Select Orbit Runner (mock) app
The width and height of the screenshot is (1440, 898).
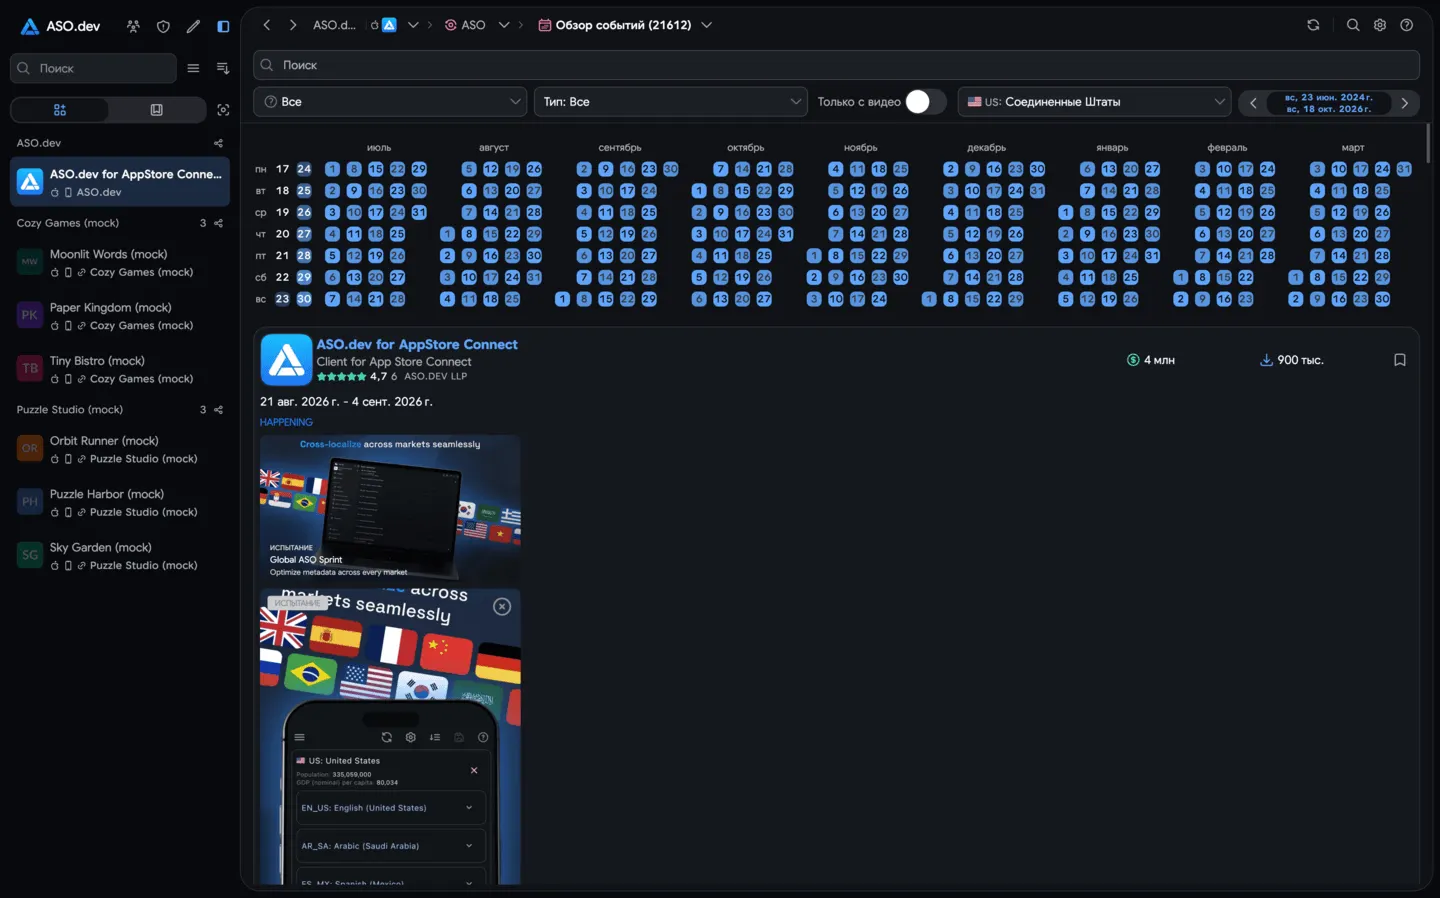coord(120,449)
